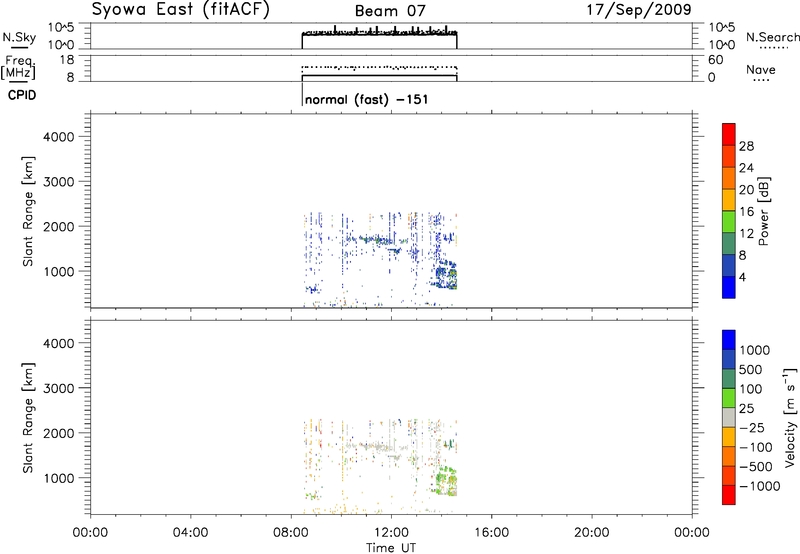Select the gray Velocity colorbar segment between 25 and -25
The width and height of the screenshot is (800, 554).
pyautogui.click(x=729, y=417)
